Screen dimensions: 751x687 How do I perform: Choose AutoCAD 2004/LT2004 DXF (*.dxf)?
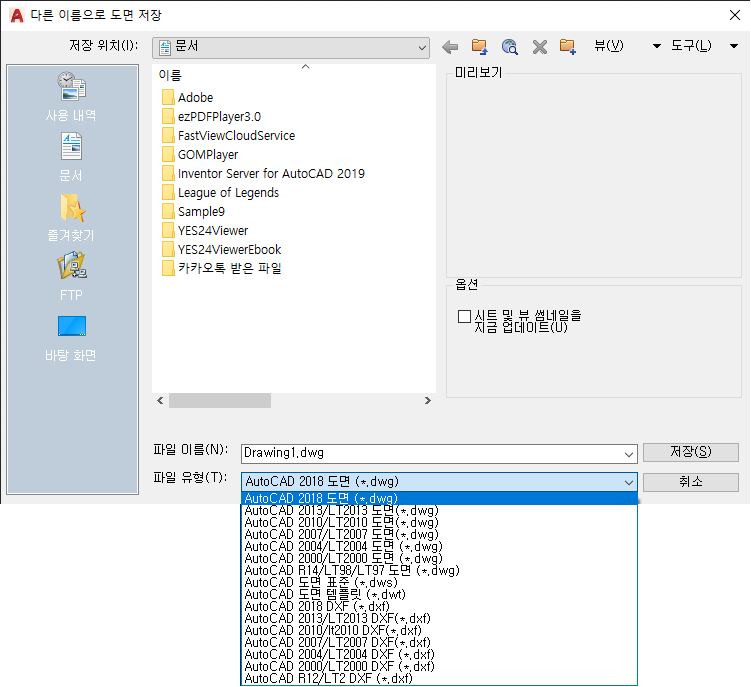point(439,654)
